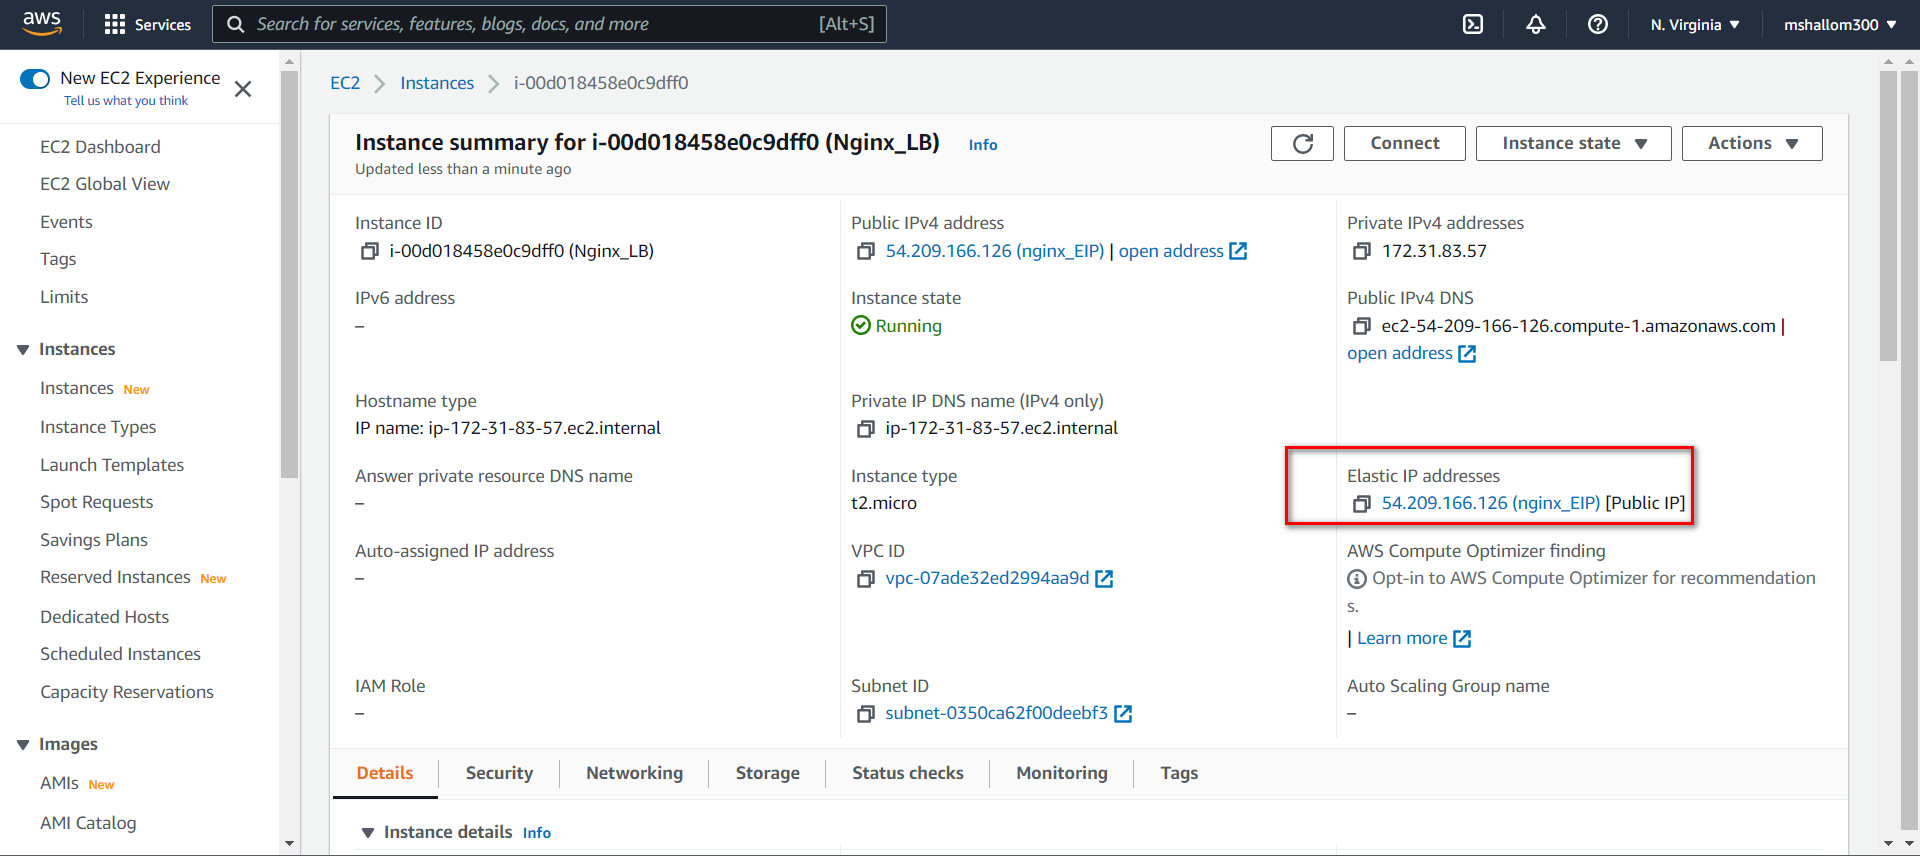Open the Services grid menu

(x=148, y=24)
